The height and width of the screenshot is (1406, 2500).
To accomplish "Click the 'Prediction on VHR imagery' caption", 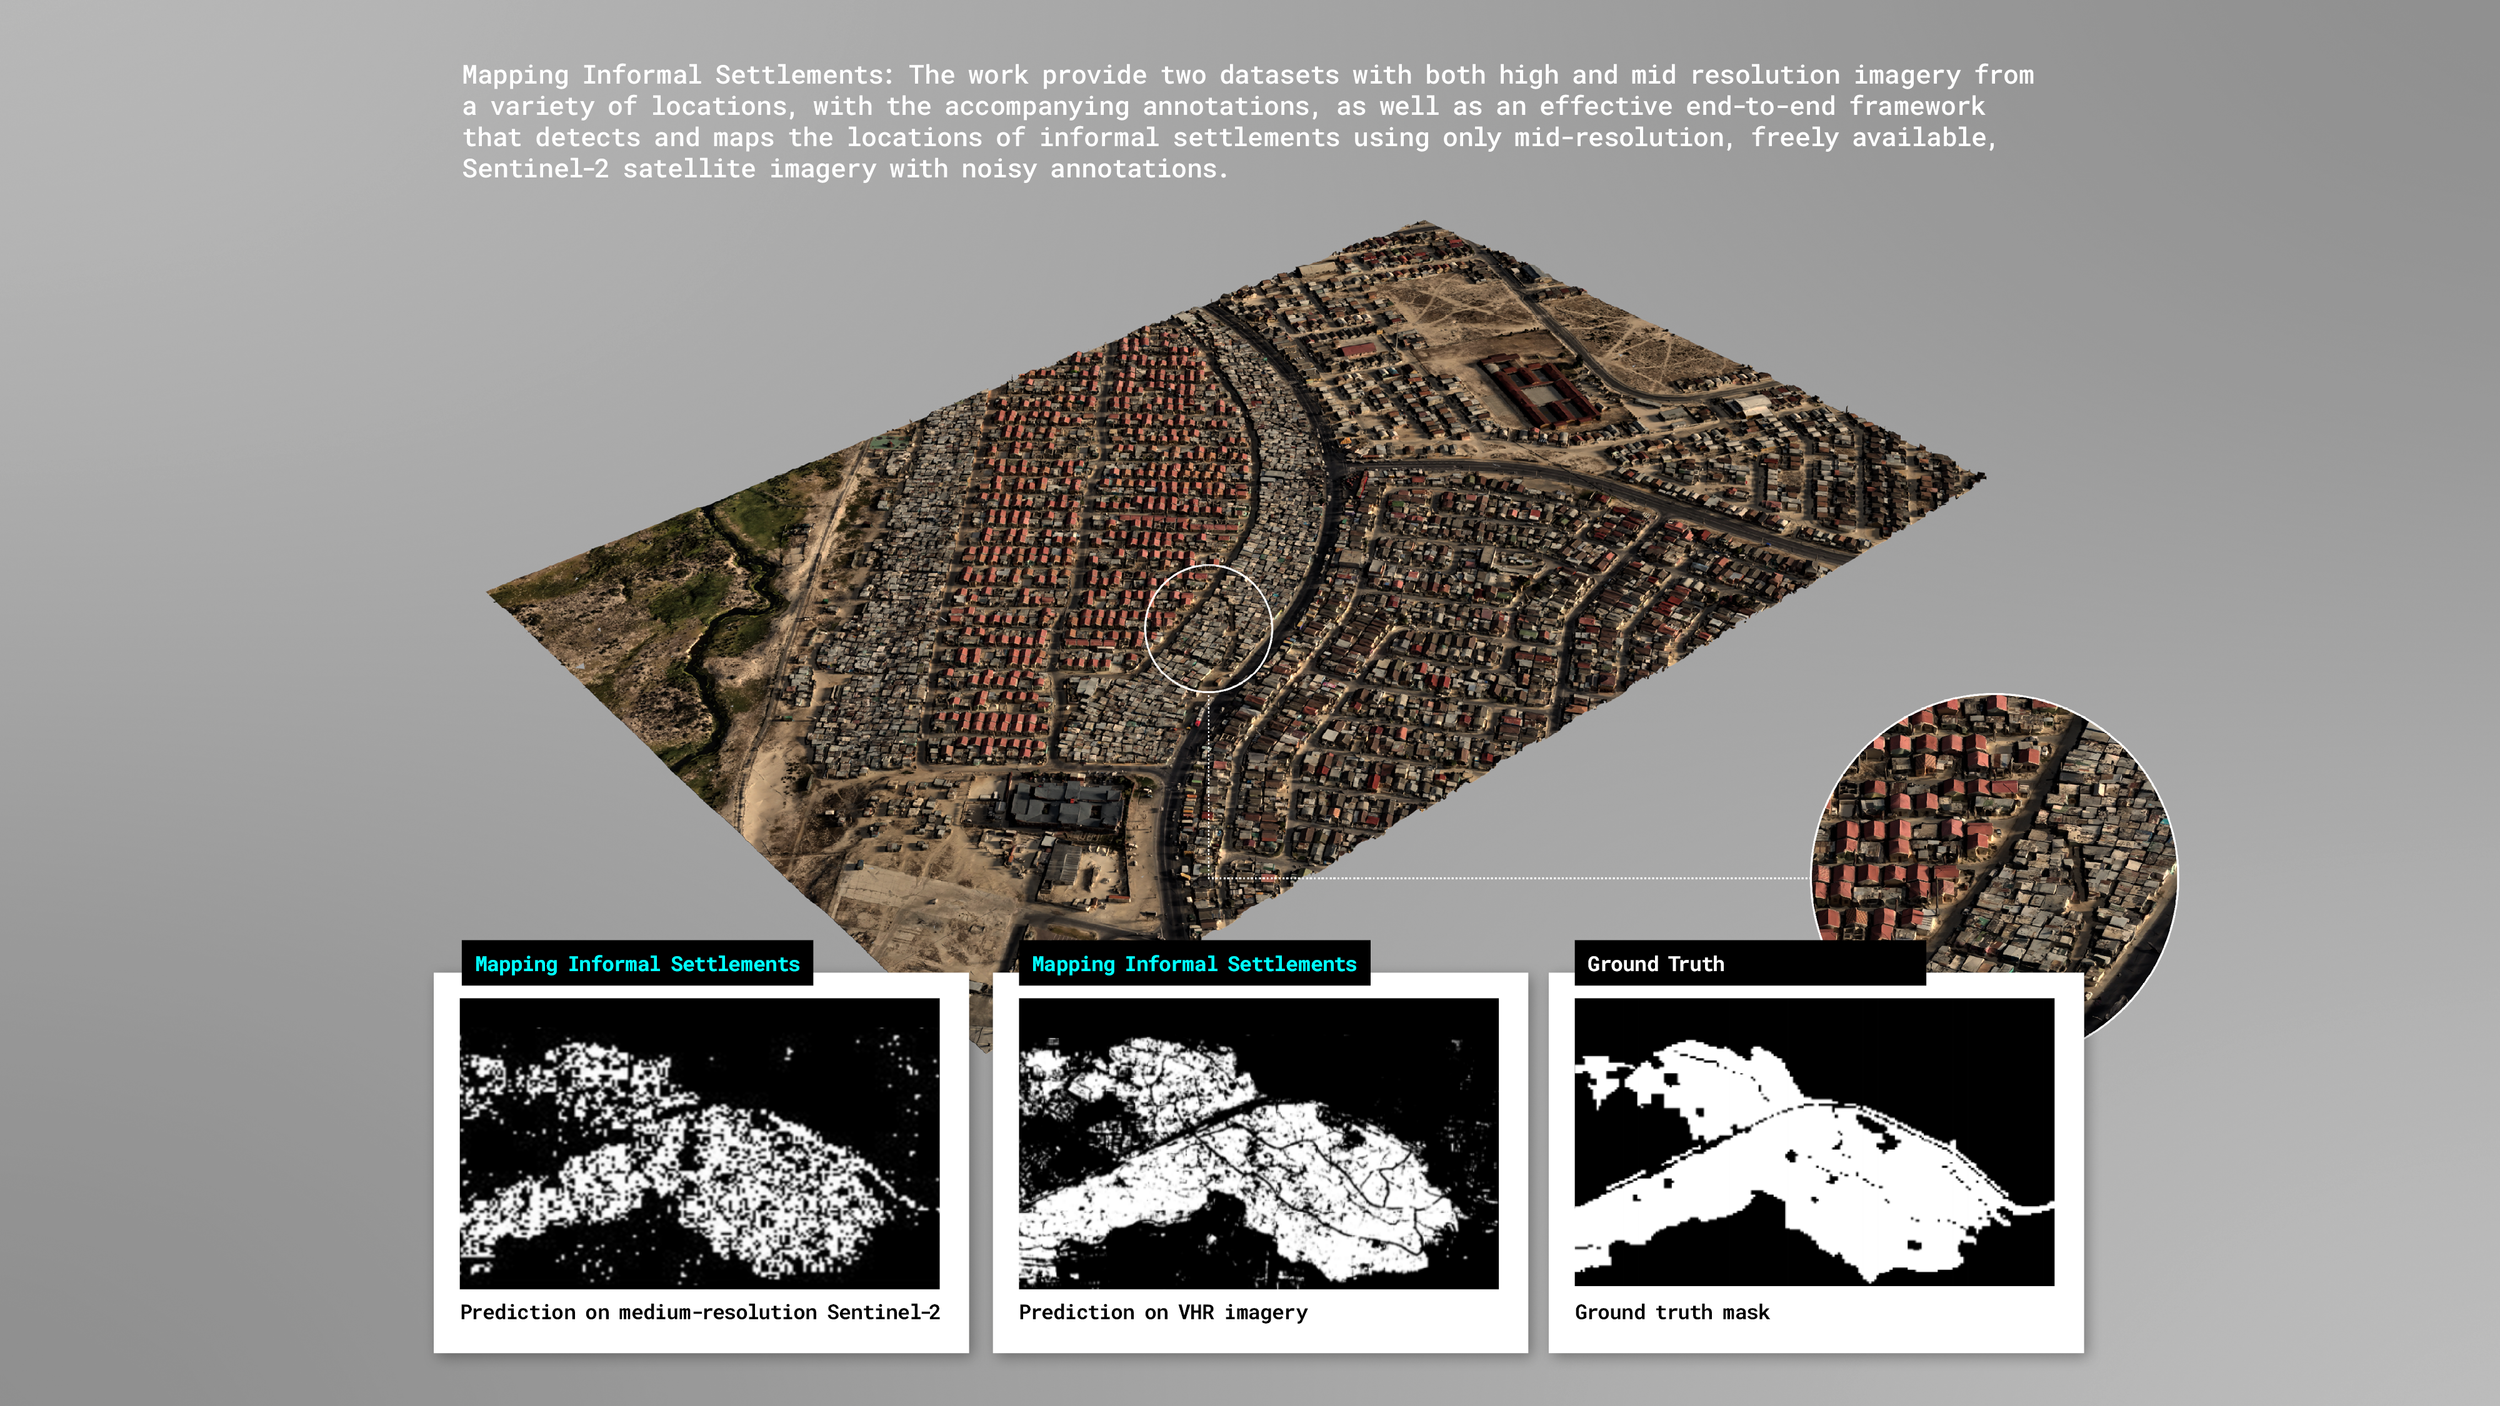I will pyautogui.click(x=1162, y=1311).
